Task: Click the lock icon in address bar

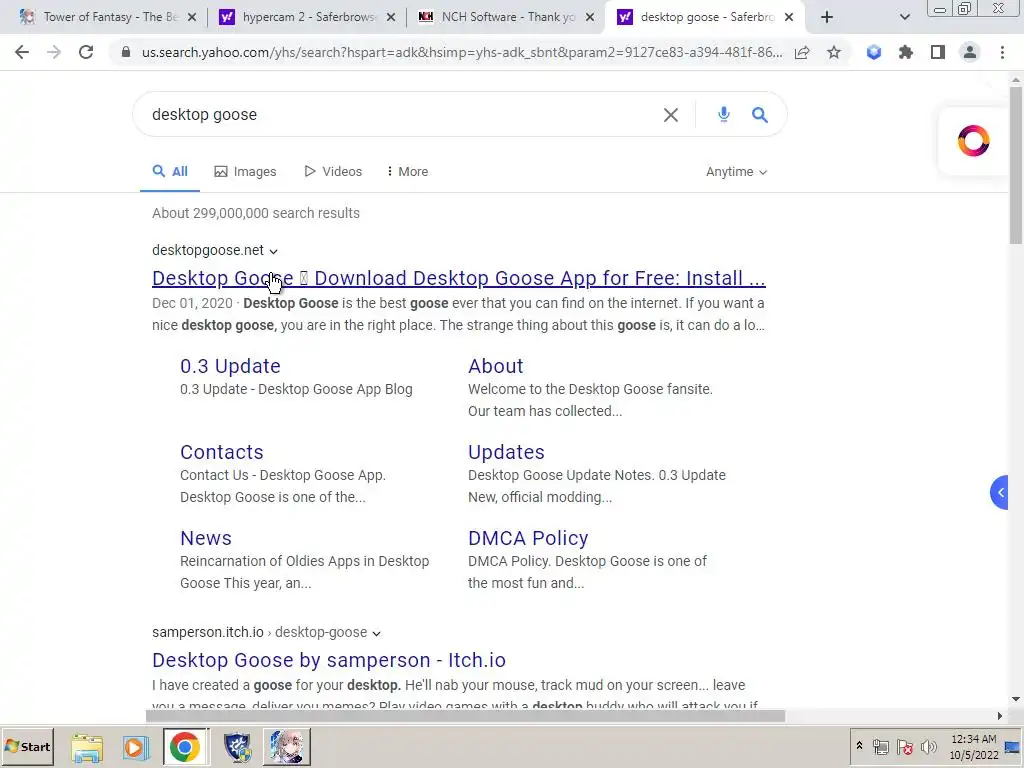Action: pyautogui.click(x=125, y=52)
